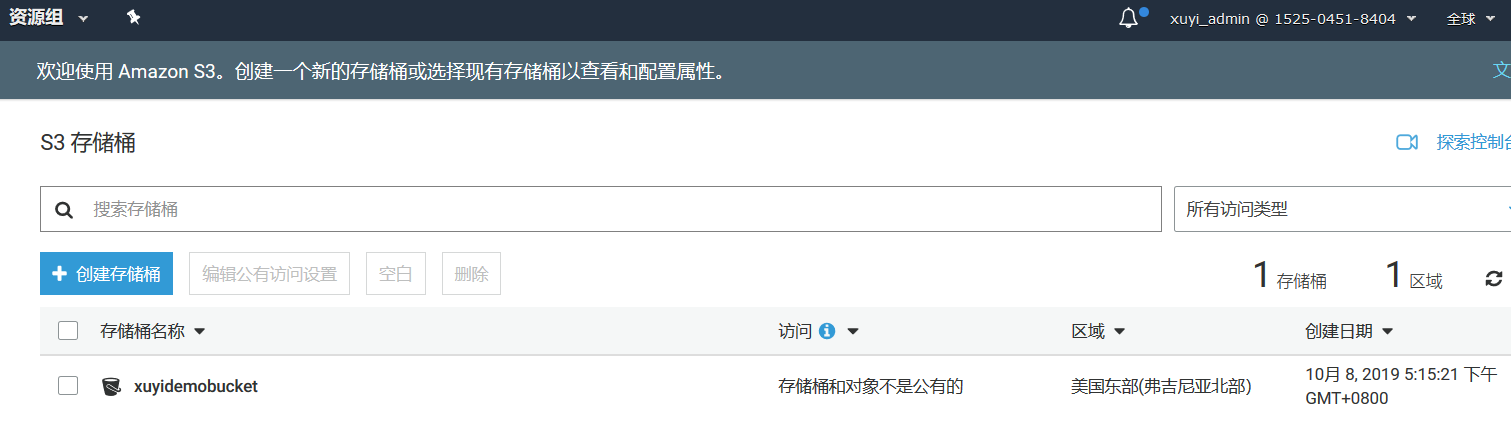
Task: Expand the 资源组 menu
Action: click(48, 18)
